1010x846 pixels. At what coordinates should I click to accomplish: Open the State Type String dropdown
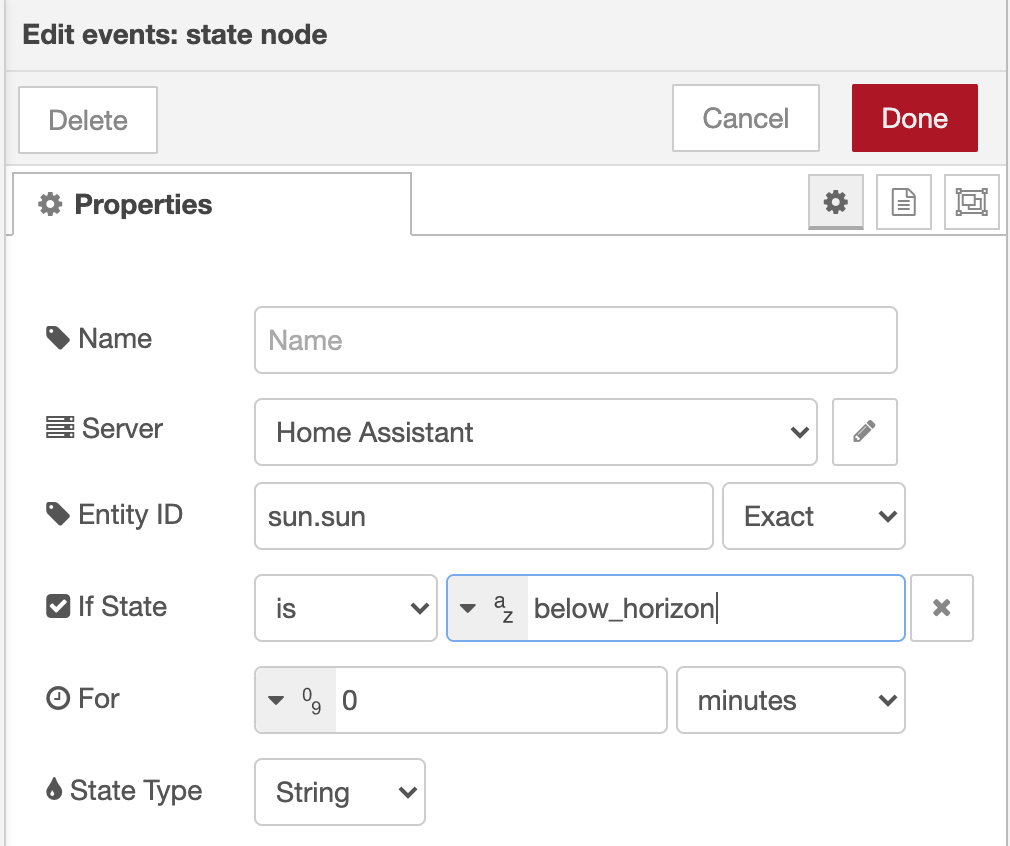point(339,792)
